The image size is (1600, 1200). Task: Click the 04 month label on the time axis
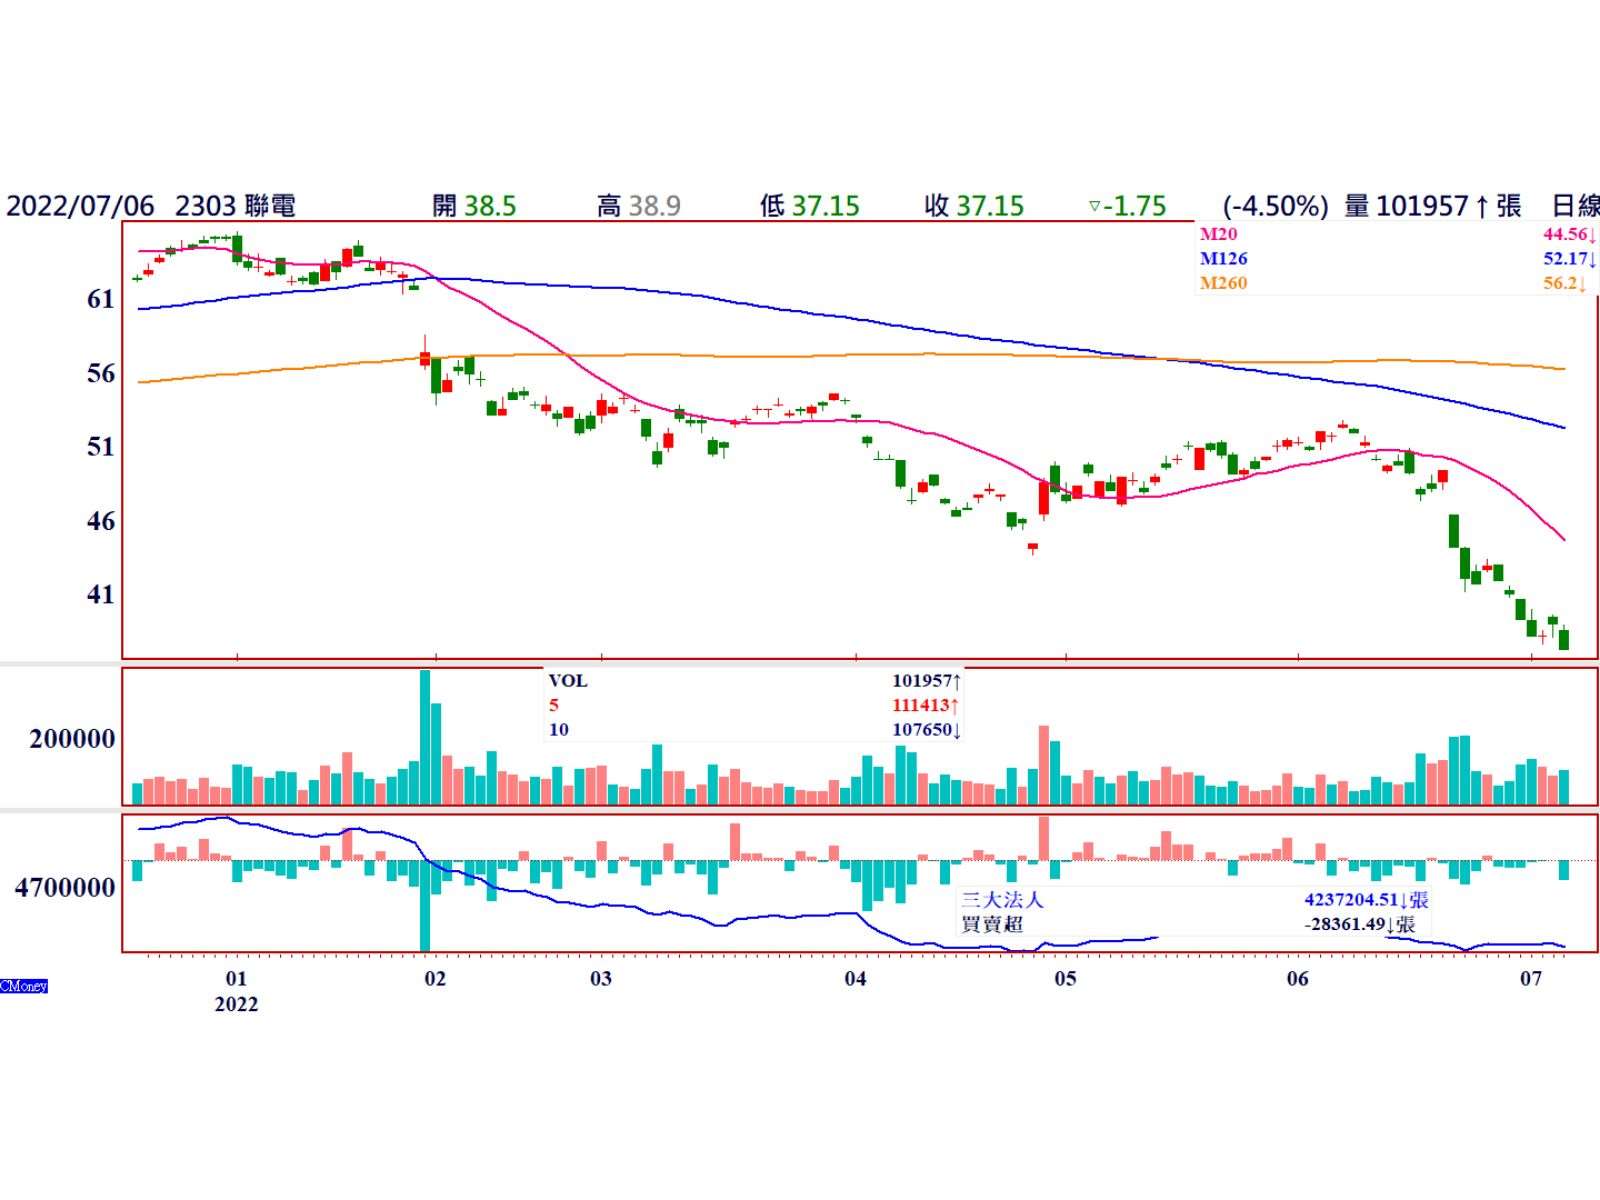tap(855, 978)
